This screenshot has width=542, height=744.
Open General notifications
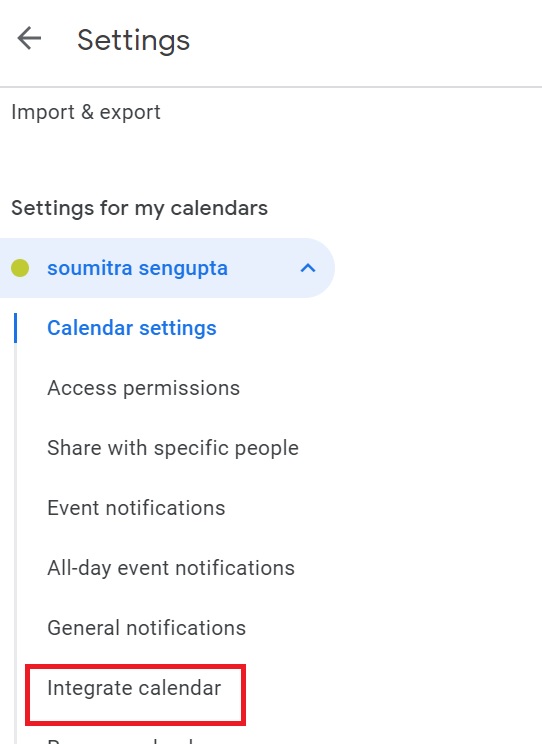click(147, 628)
